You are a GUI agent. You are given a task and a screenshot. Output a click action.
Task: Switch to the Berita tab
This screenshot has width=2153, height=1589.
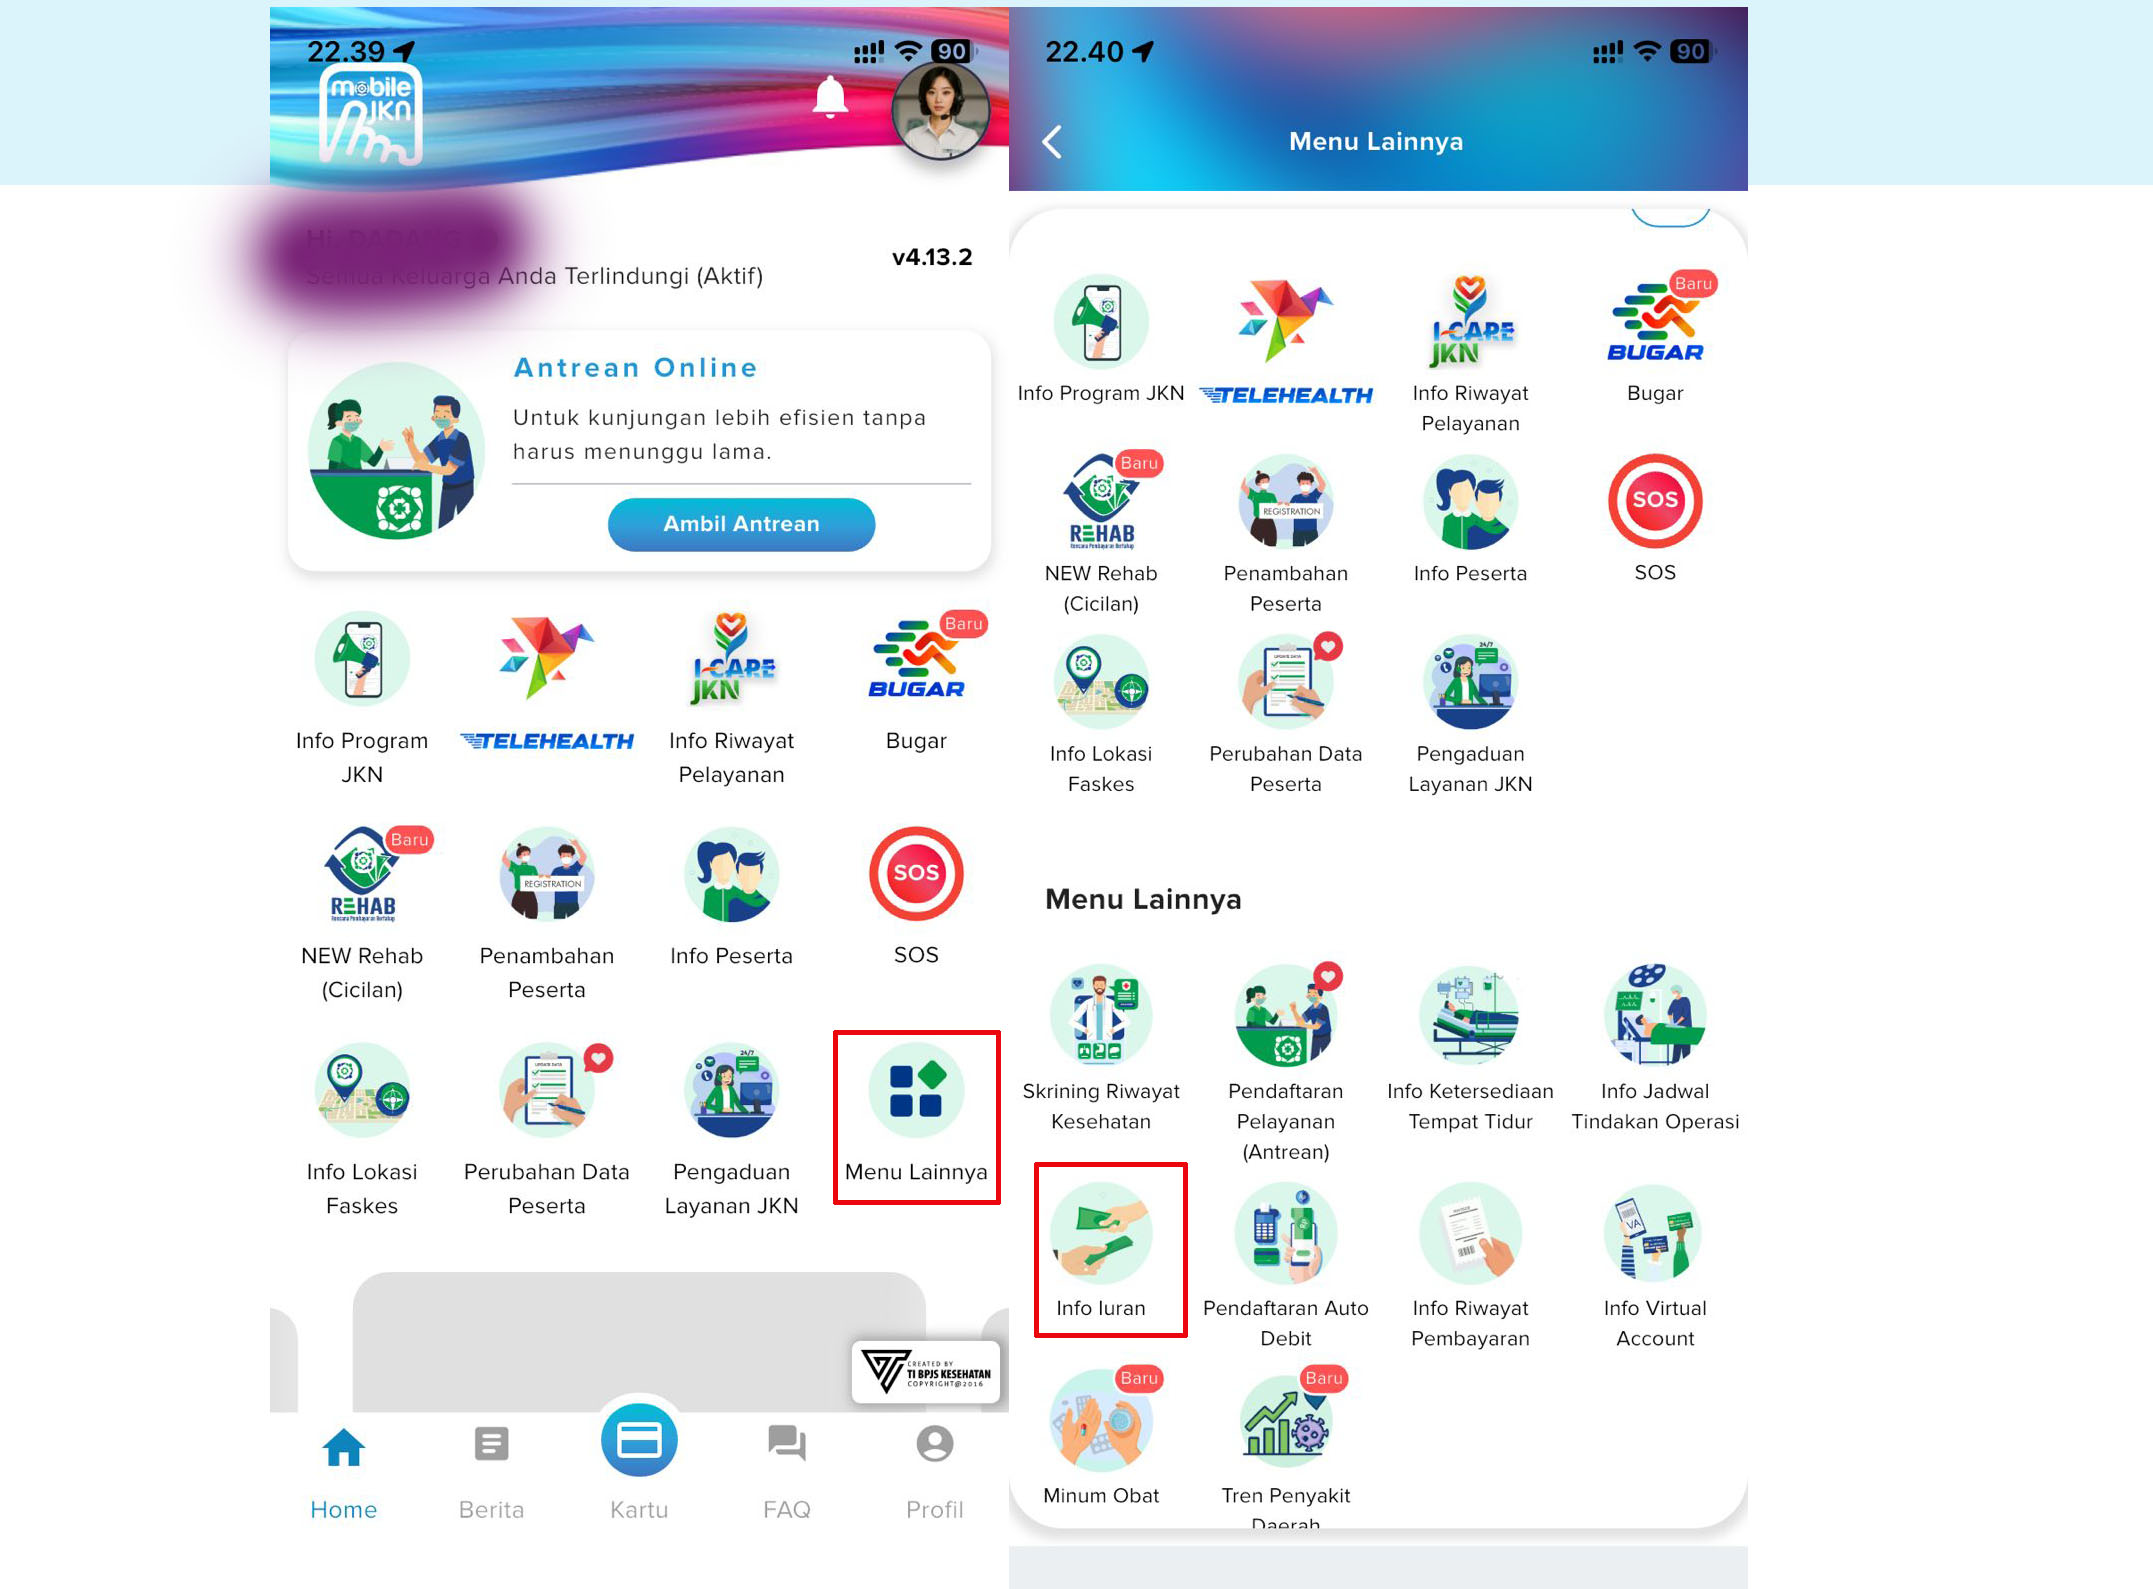click(491, 1472)
